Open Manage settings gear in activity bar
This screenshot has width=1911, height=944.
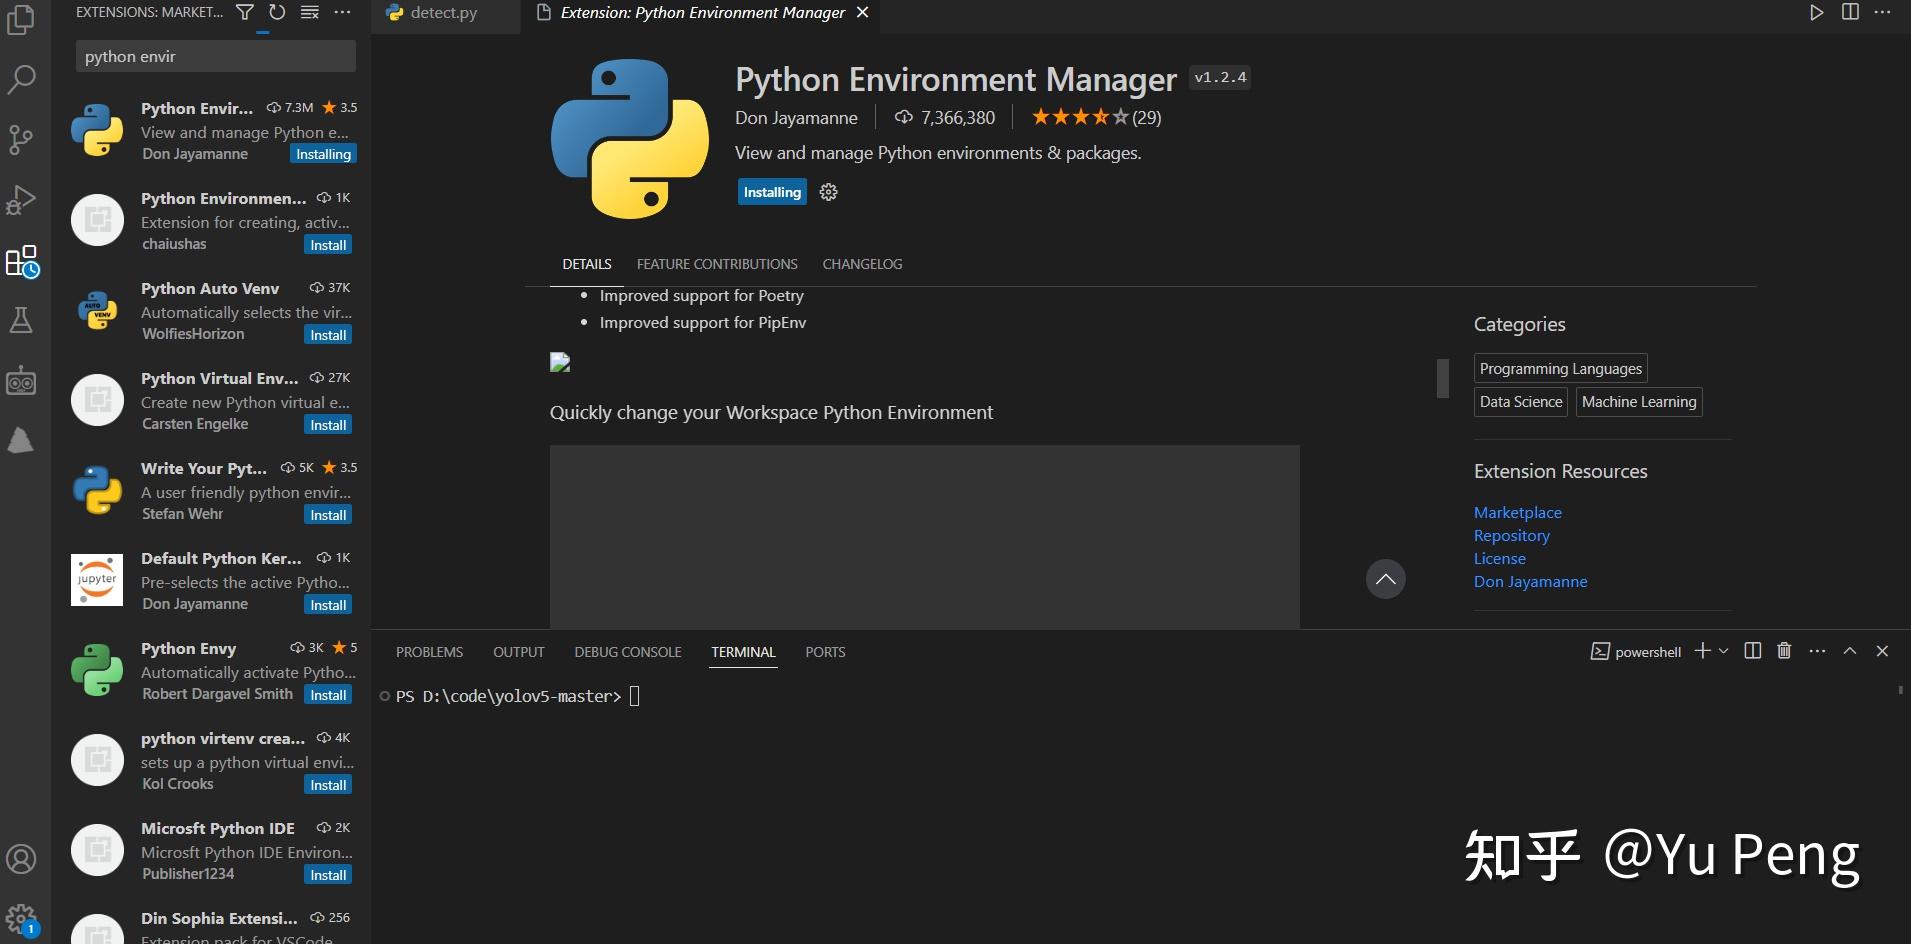coord(21,918)
